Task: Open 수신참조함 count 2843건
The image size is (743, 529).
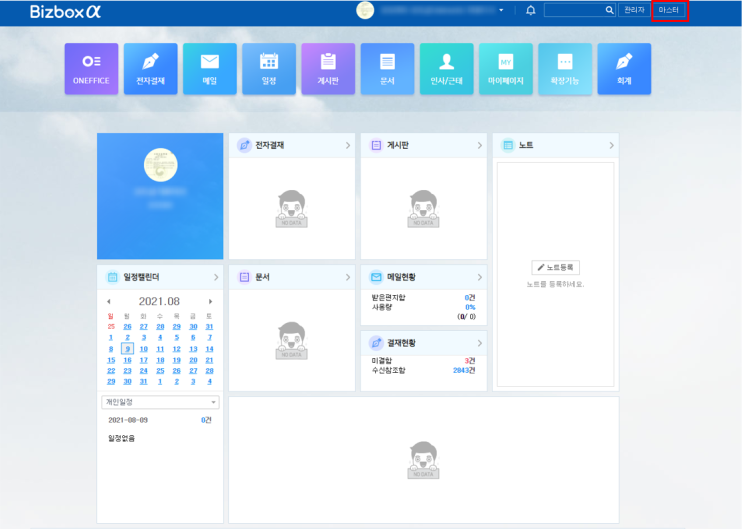Action: click(464, 370)
